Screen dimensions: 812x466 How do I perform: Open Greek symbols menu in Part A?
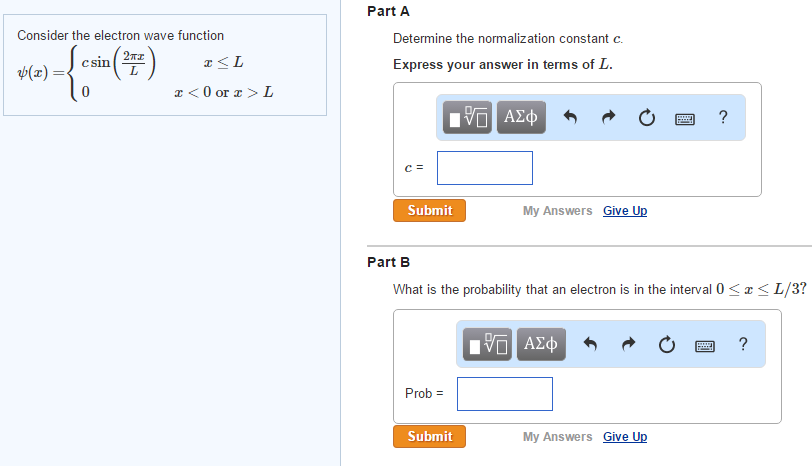click(521, 118)
